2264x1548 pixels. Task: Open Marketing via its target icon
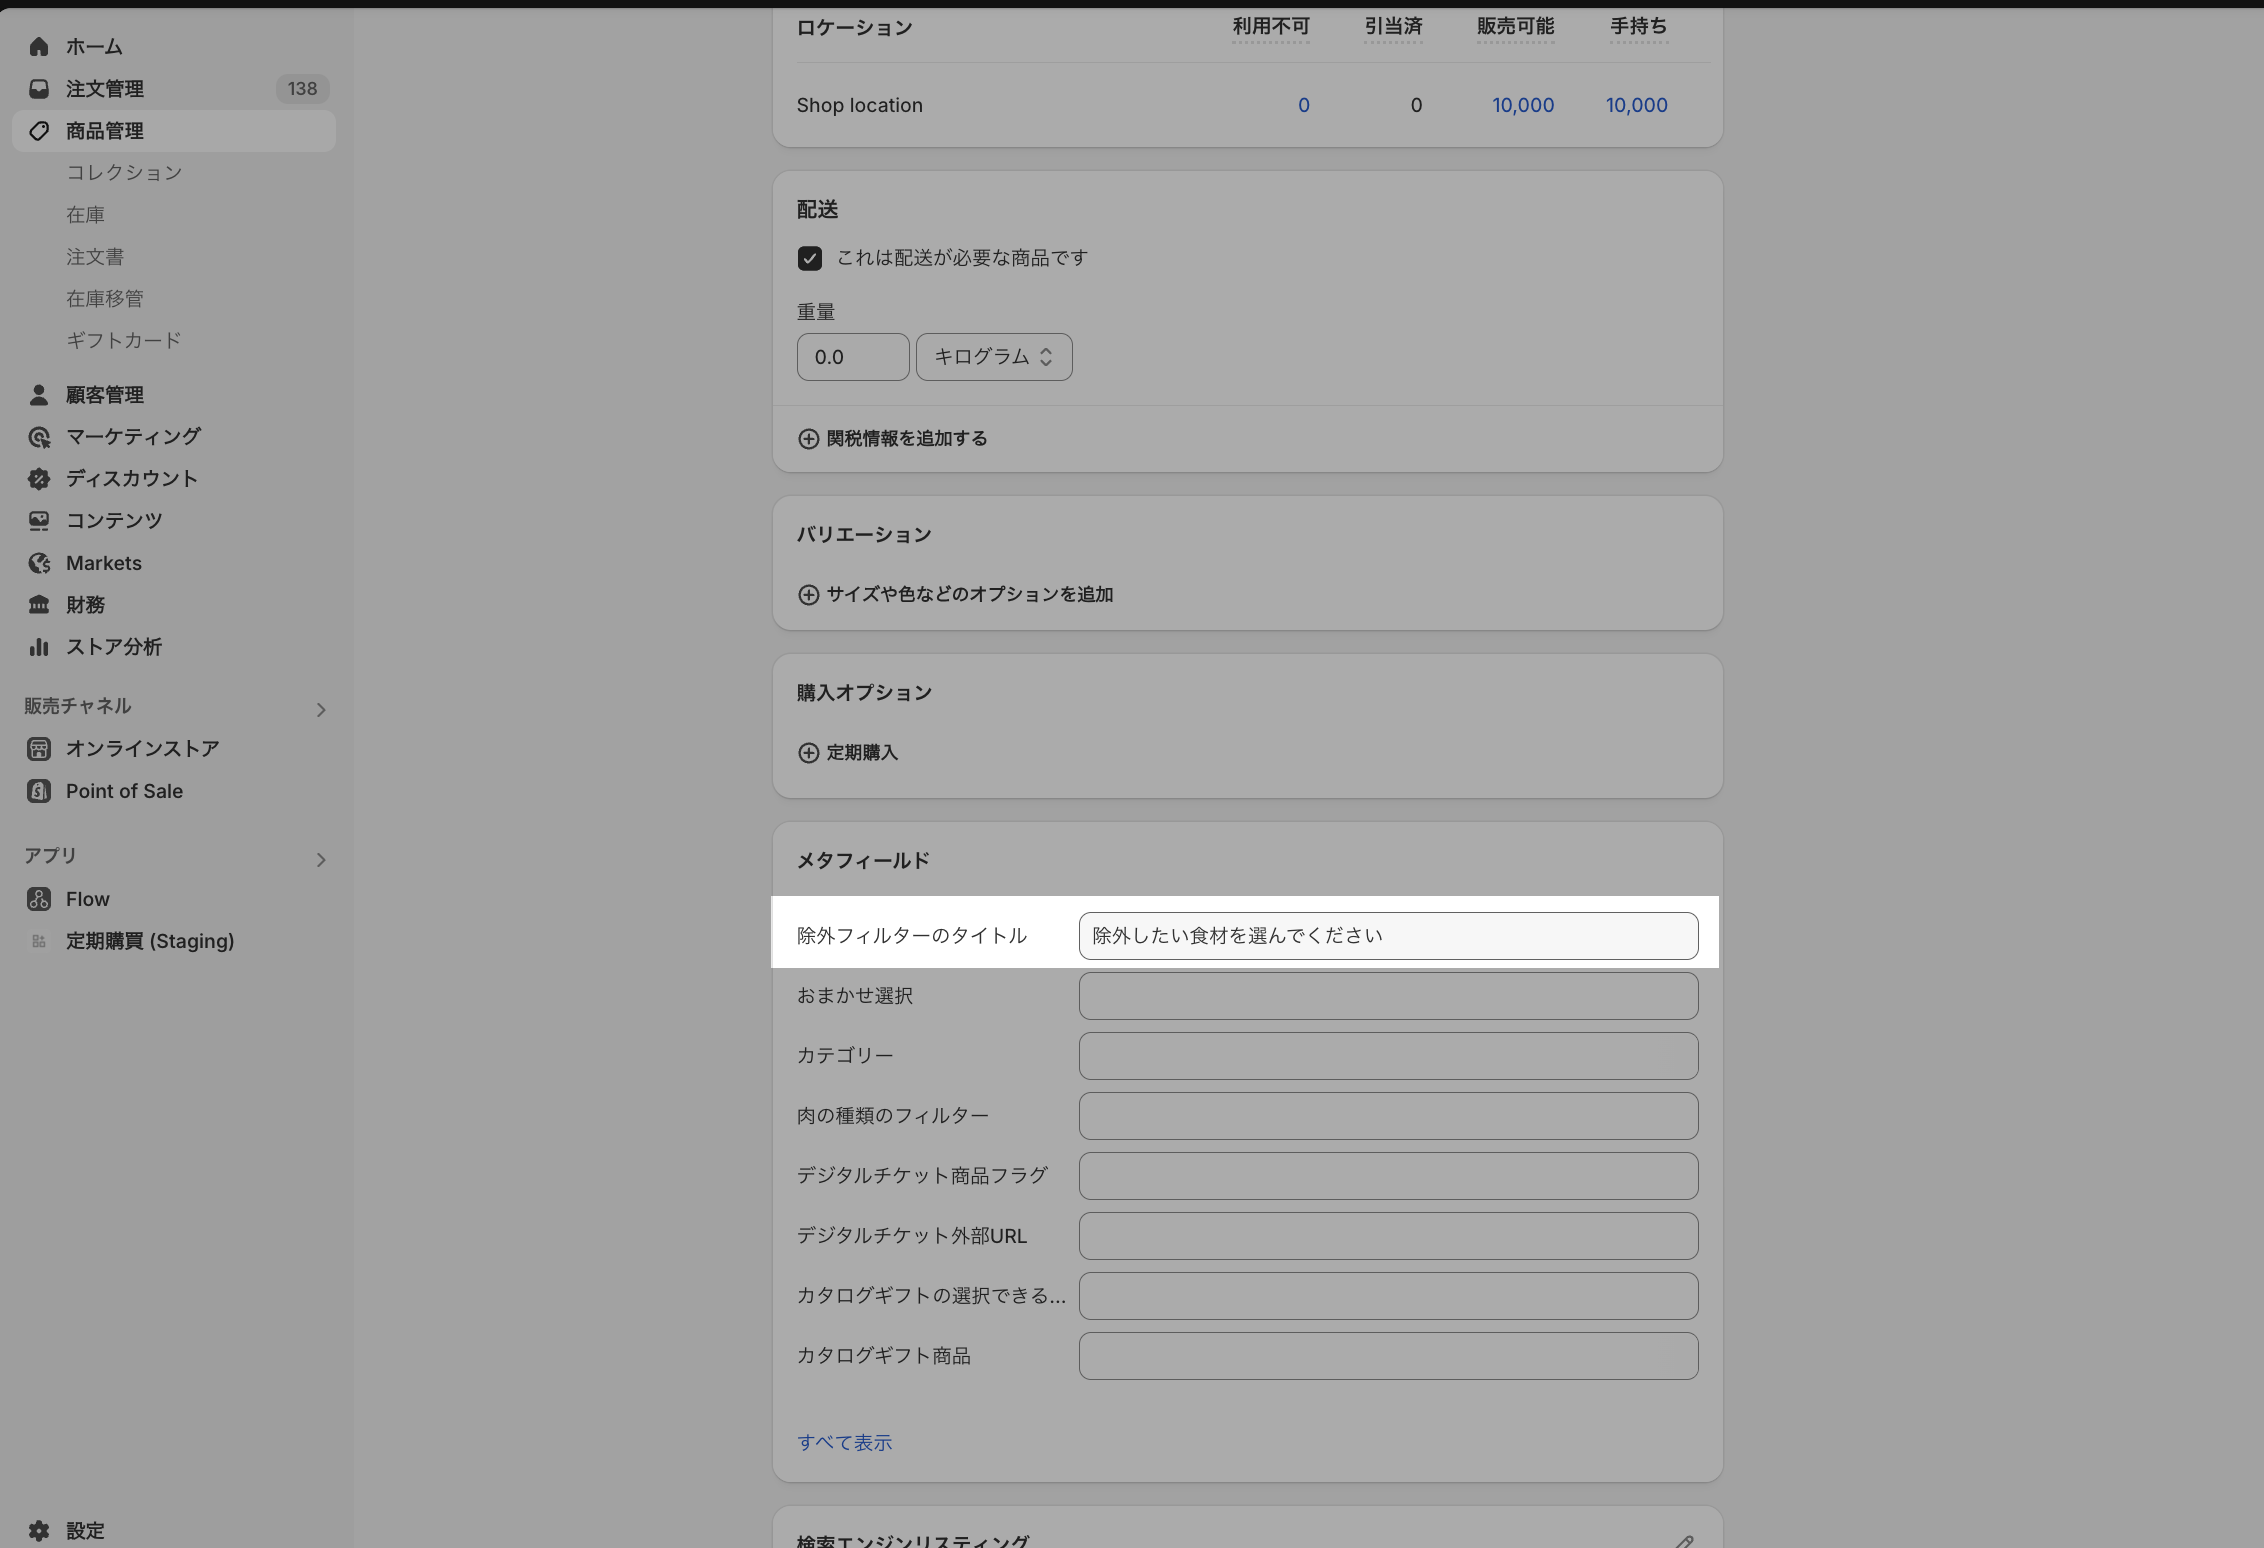click(x=39, y=437)
